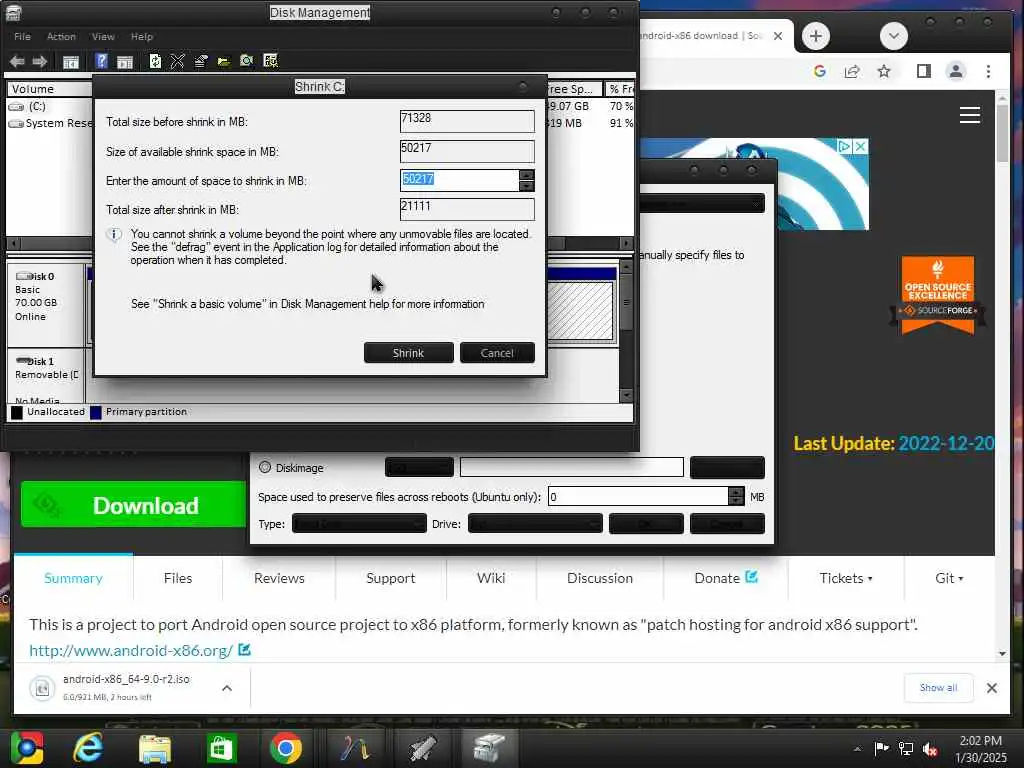Viewport: 1024px width, 768px height.
Task: Click the Delete X icon in toolbar
Action: [x=177, y=61]
